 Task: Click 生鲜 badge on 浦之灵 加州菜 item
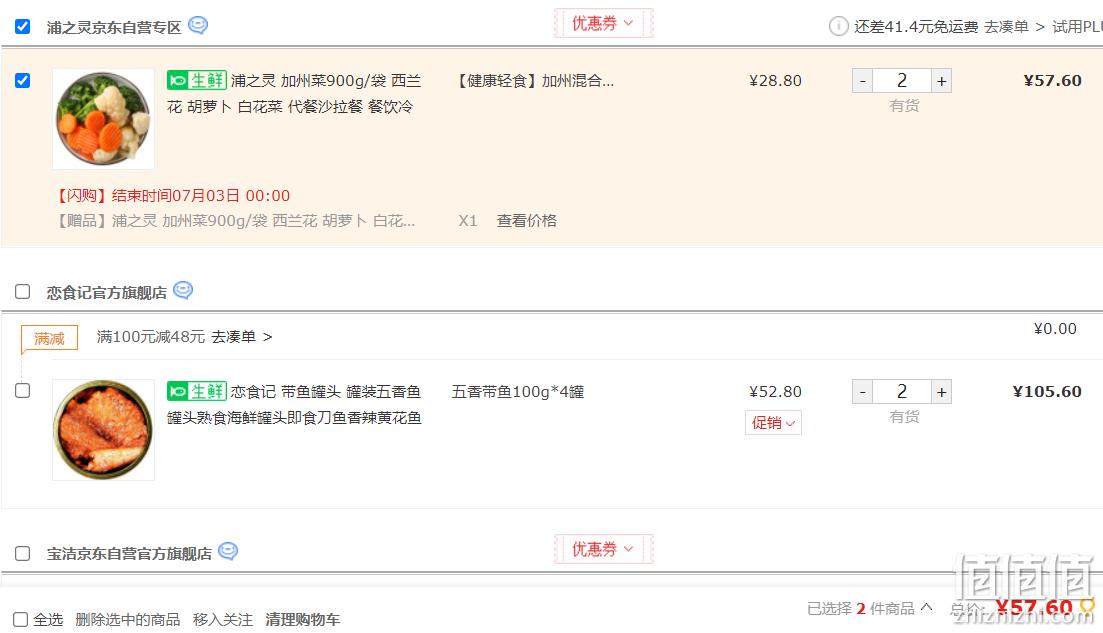tap(197, 80)
